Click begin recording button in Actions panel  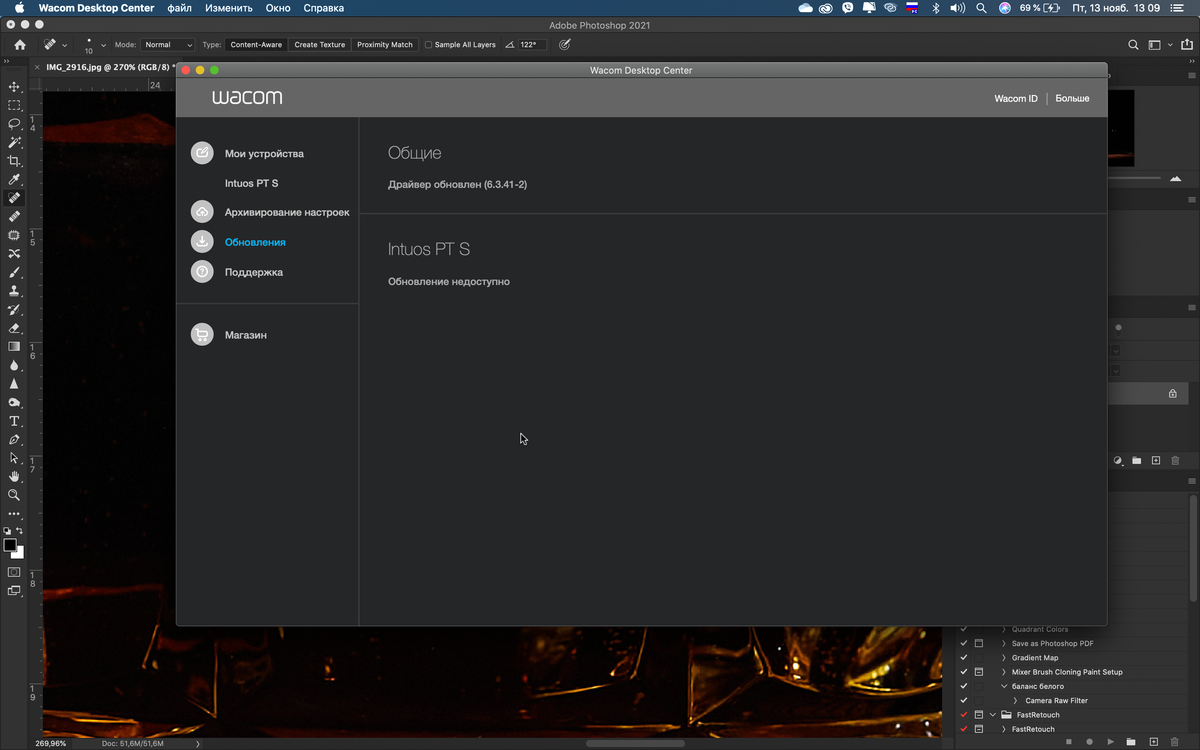pos(1090,742)
